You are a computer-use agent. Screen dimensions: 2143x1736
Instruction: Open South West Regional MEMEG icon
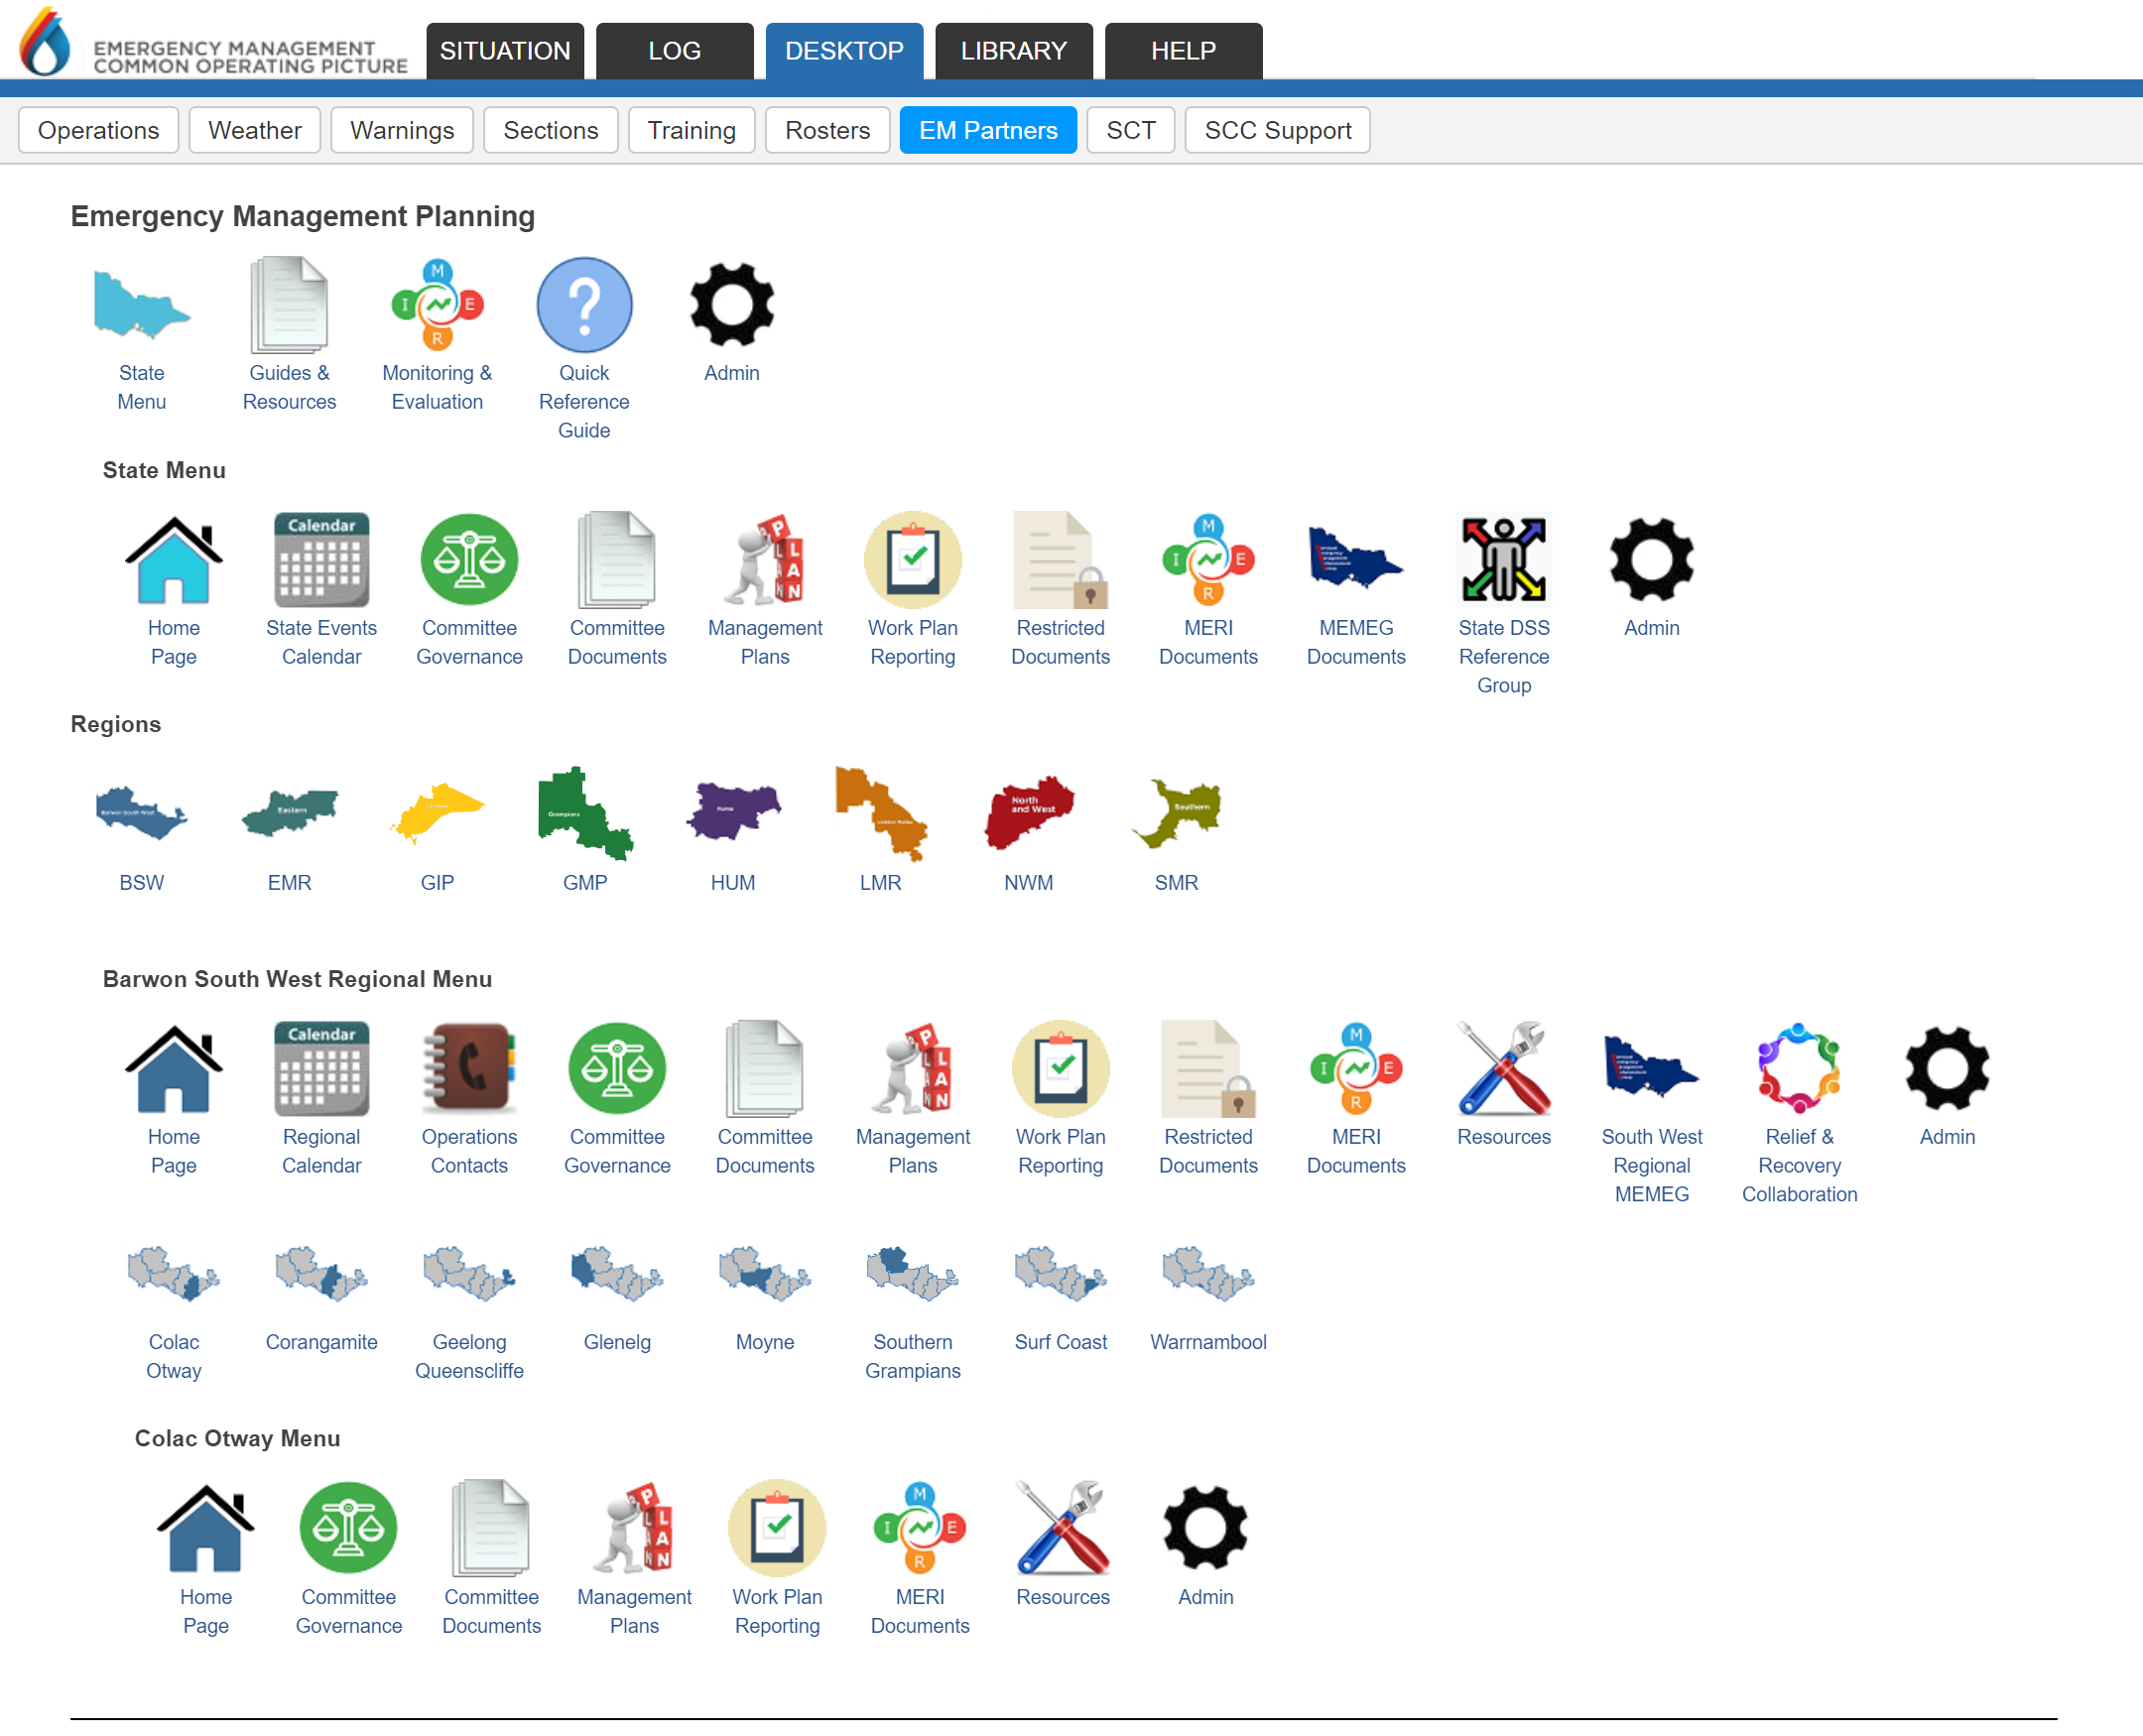1651,1068
